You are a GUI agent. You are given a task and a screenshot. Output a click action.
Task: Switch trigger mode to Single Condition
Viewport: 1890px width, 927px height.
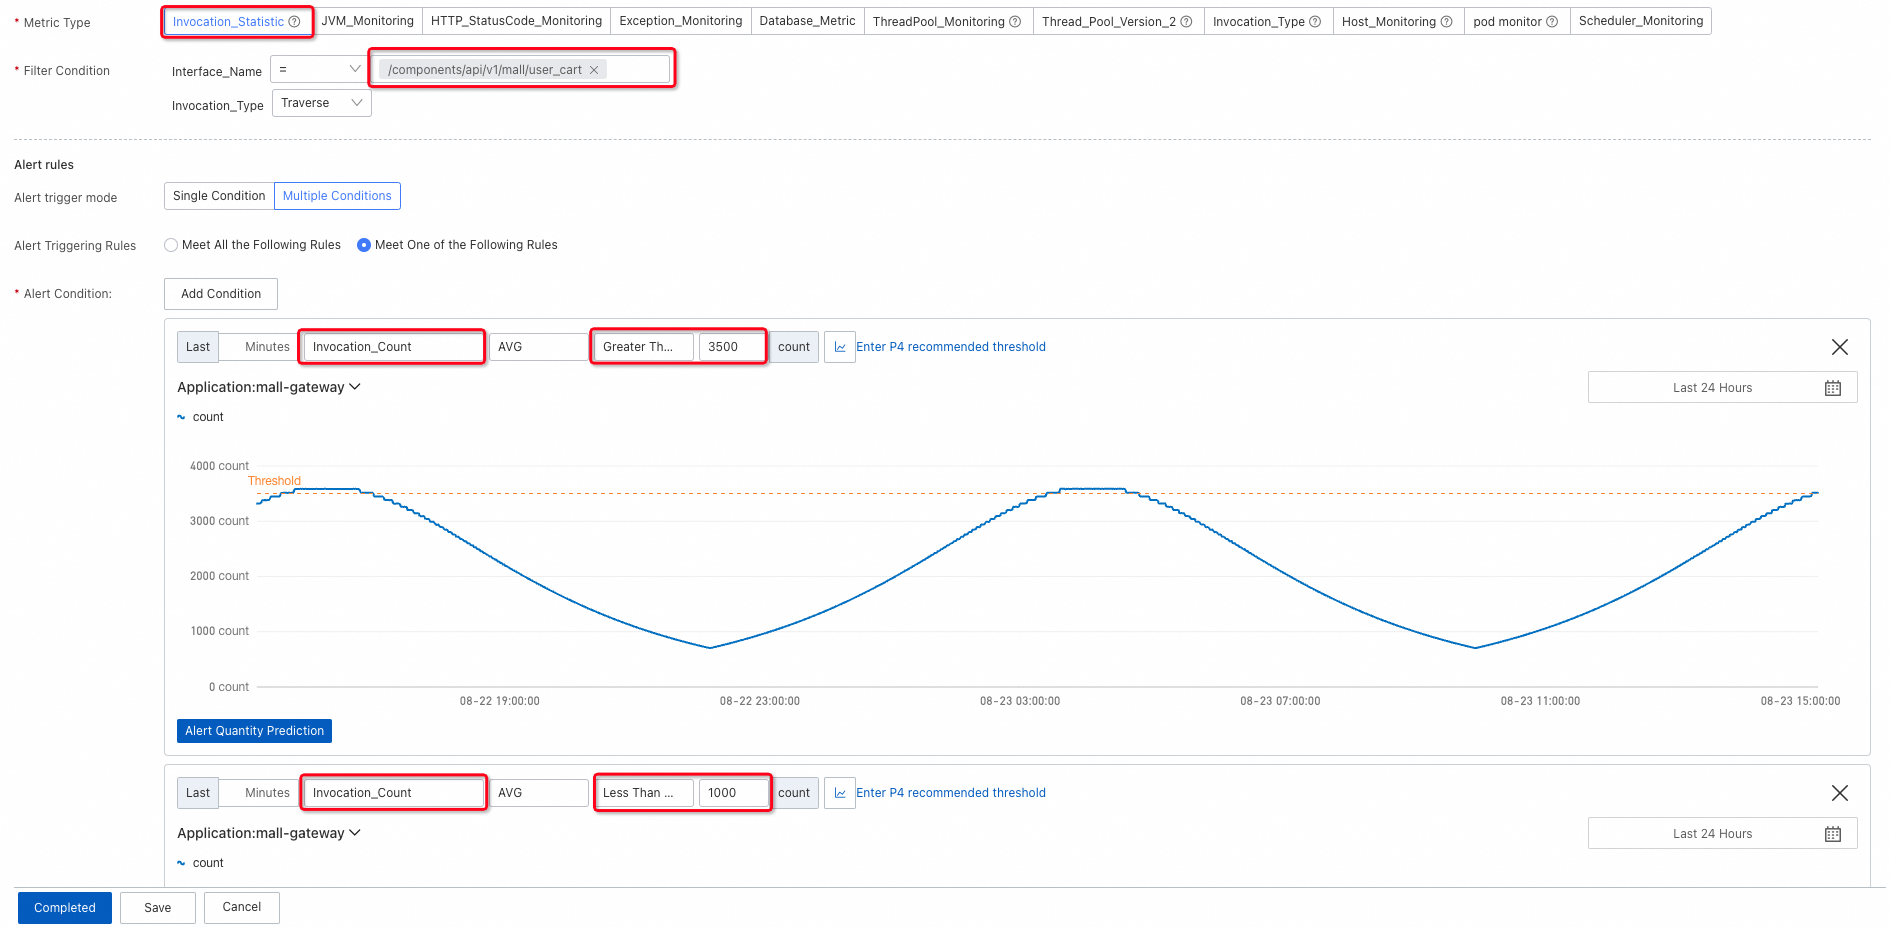tap(219, 196)
